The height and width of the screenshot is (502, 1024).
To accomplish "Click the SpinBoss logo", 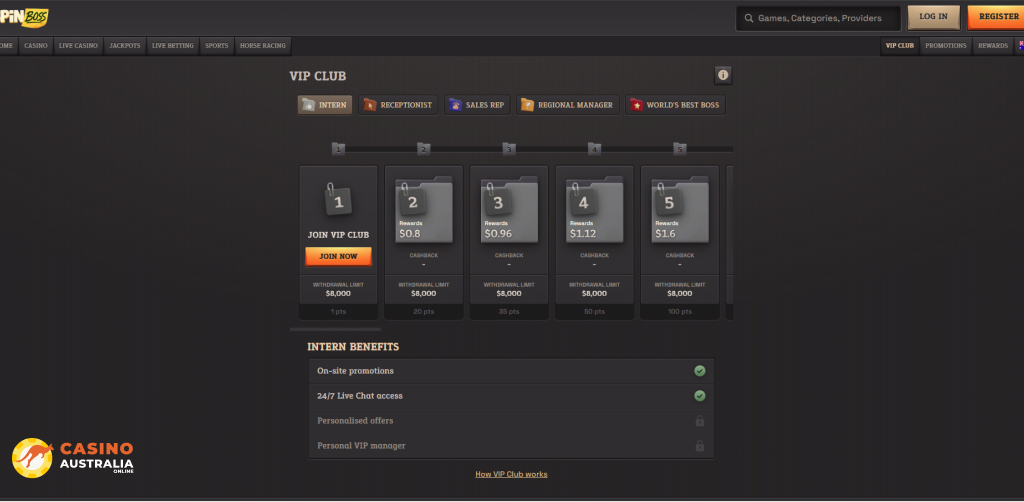I will tap(24, 18).
